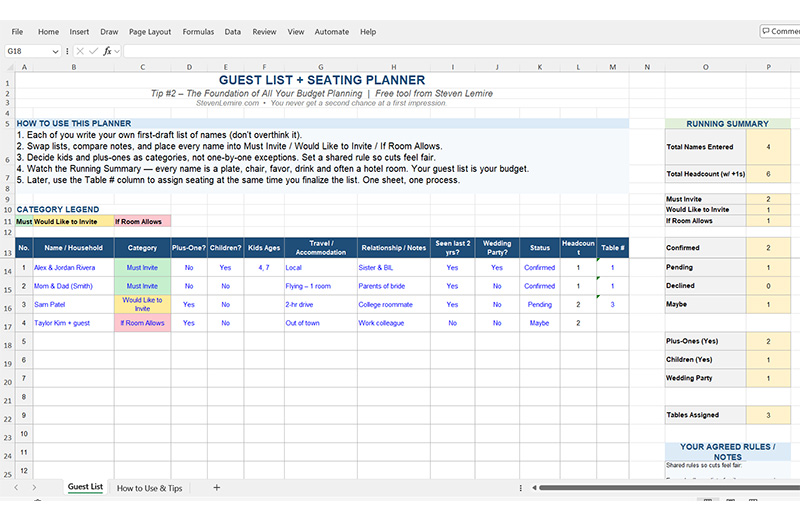
Task: Click the Would Like to Invite category for Sam Patel
Action: pos(142,304)
